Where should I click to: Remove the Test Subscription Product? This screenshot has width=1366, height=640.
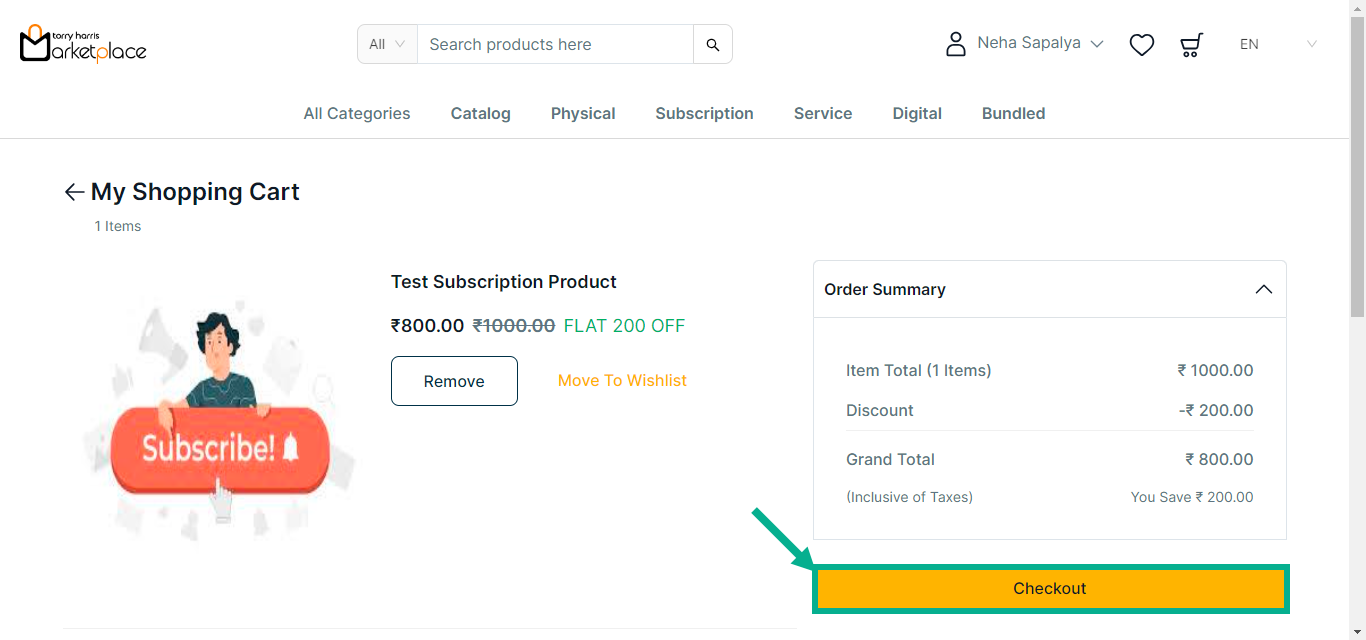pyautogui.click(x=454, y=381)
